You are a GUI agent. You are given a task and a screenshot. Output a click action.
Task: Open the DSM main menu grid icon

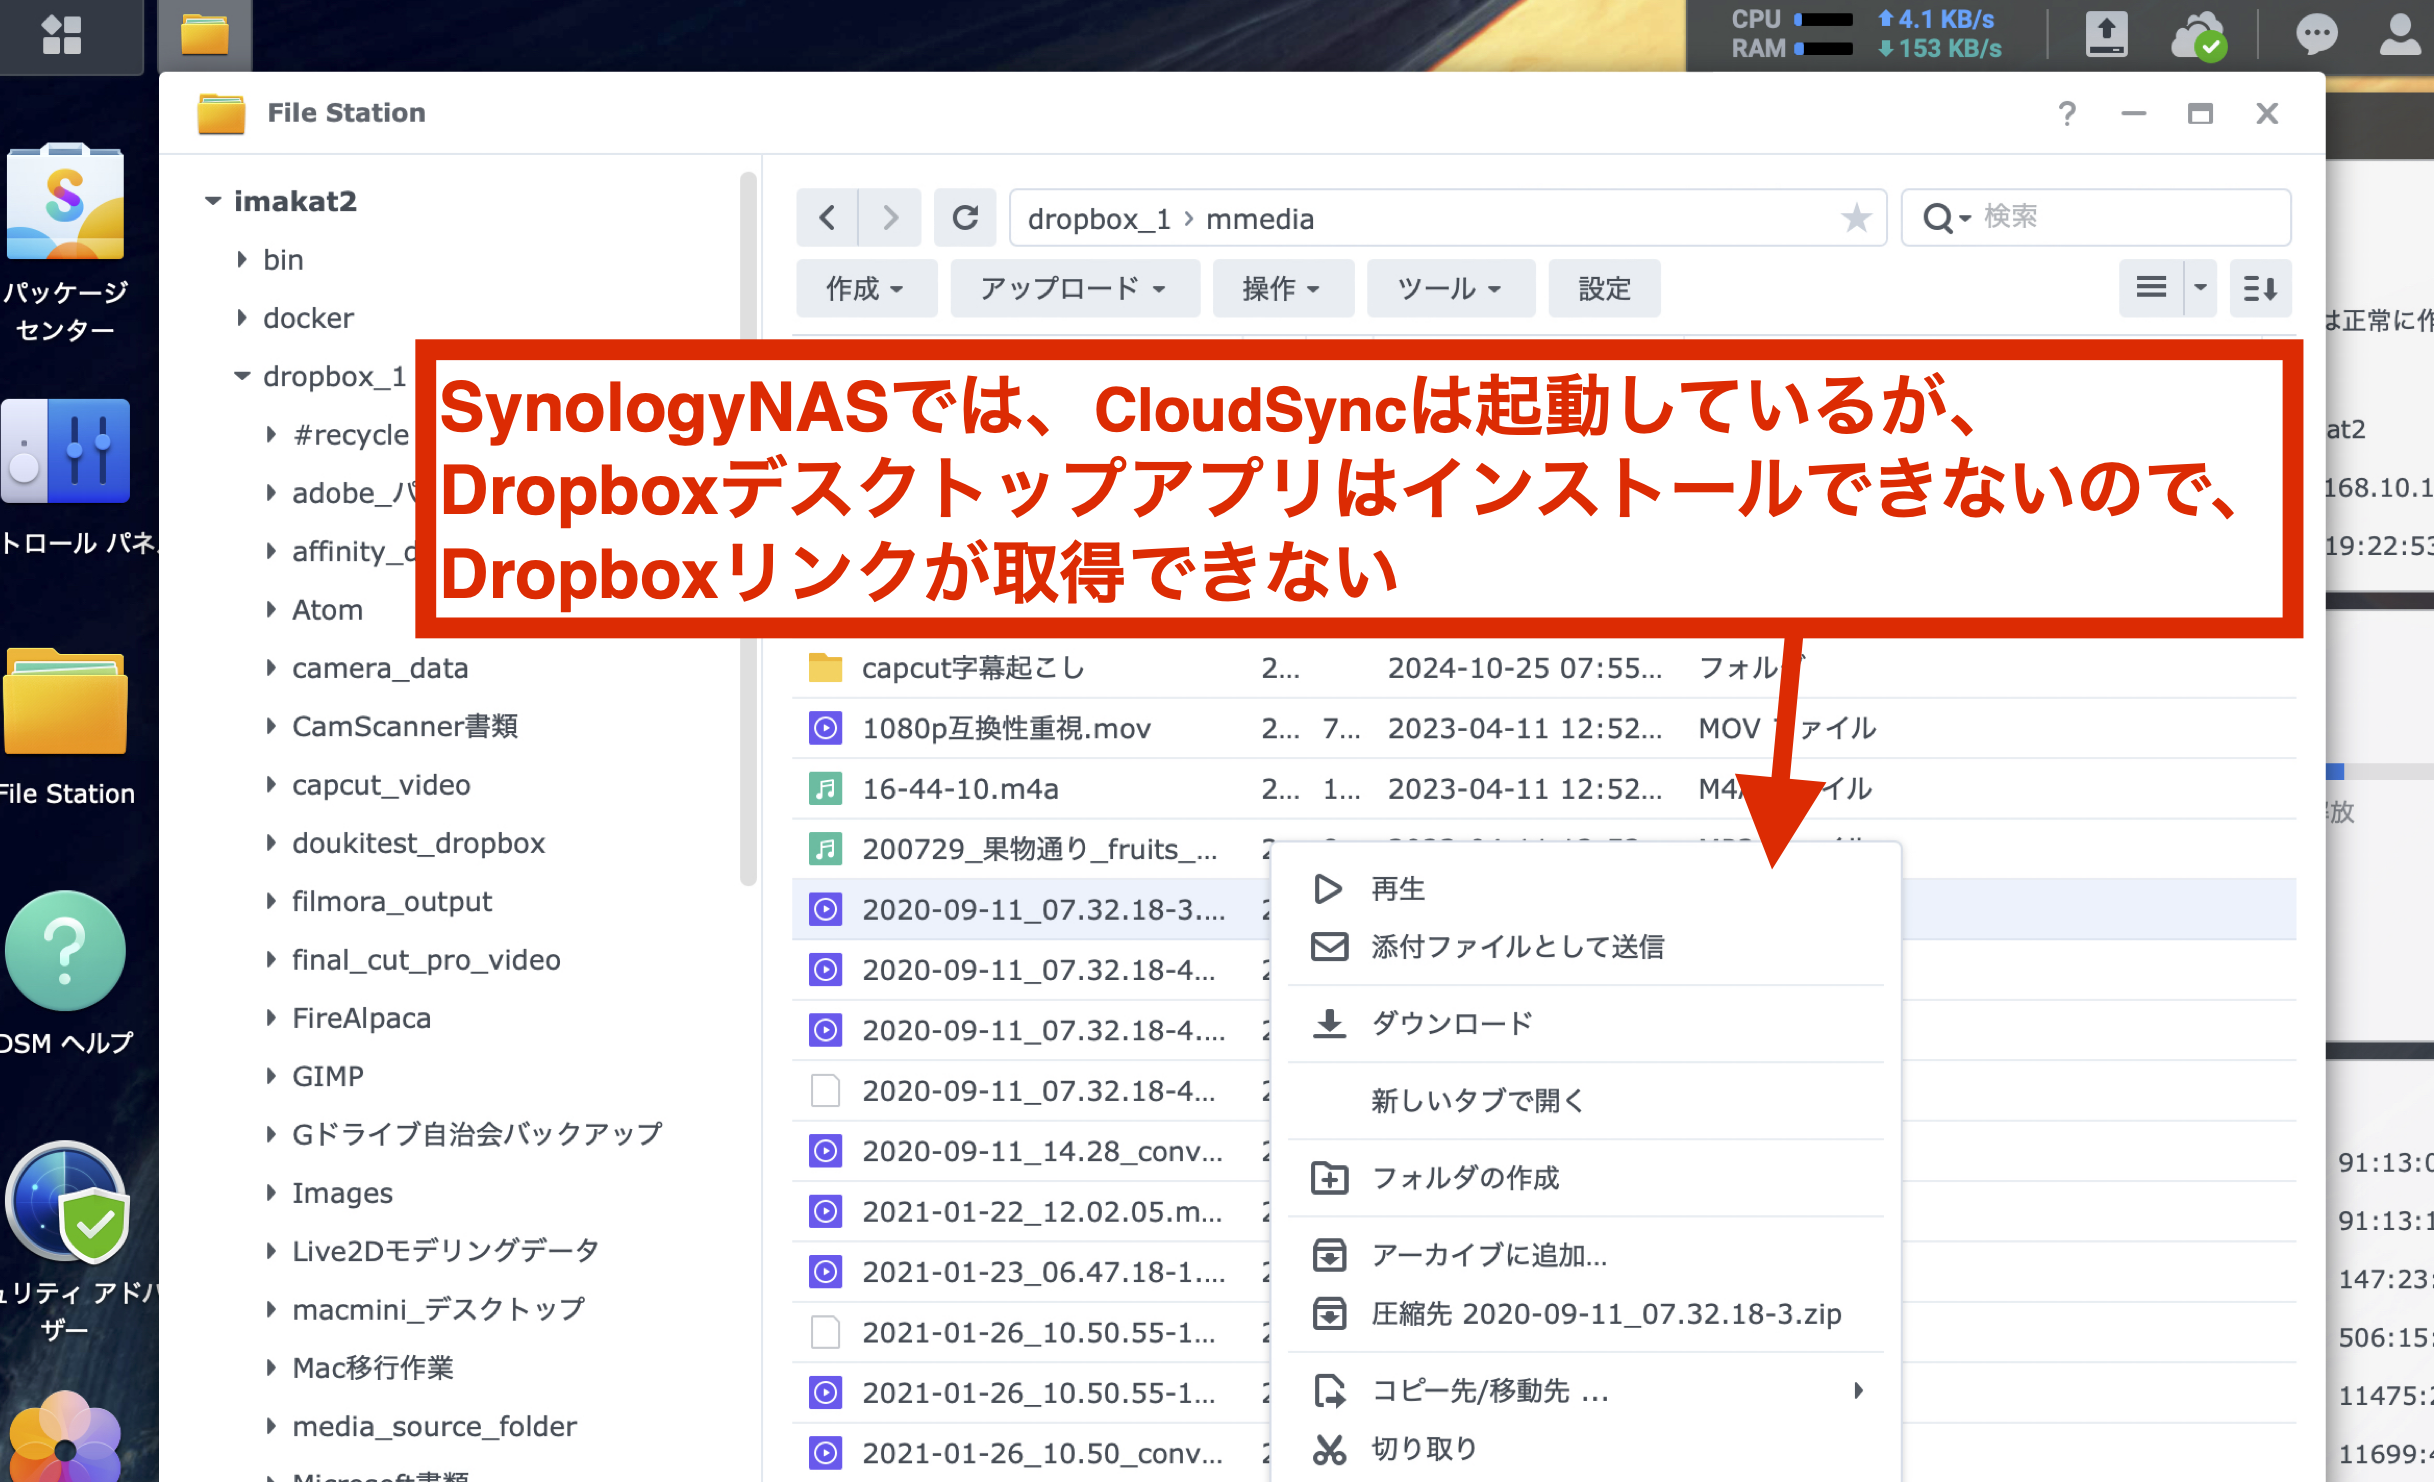tap(62, 36)
